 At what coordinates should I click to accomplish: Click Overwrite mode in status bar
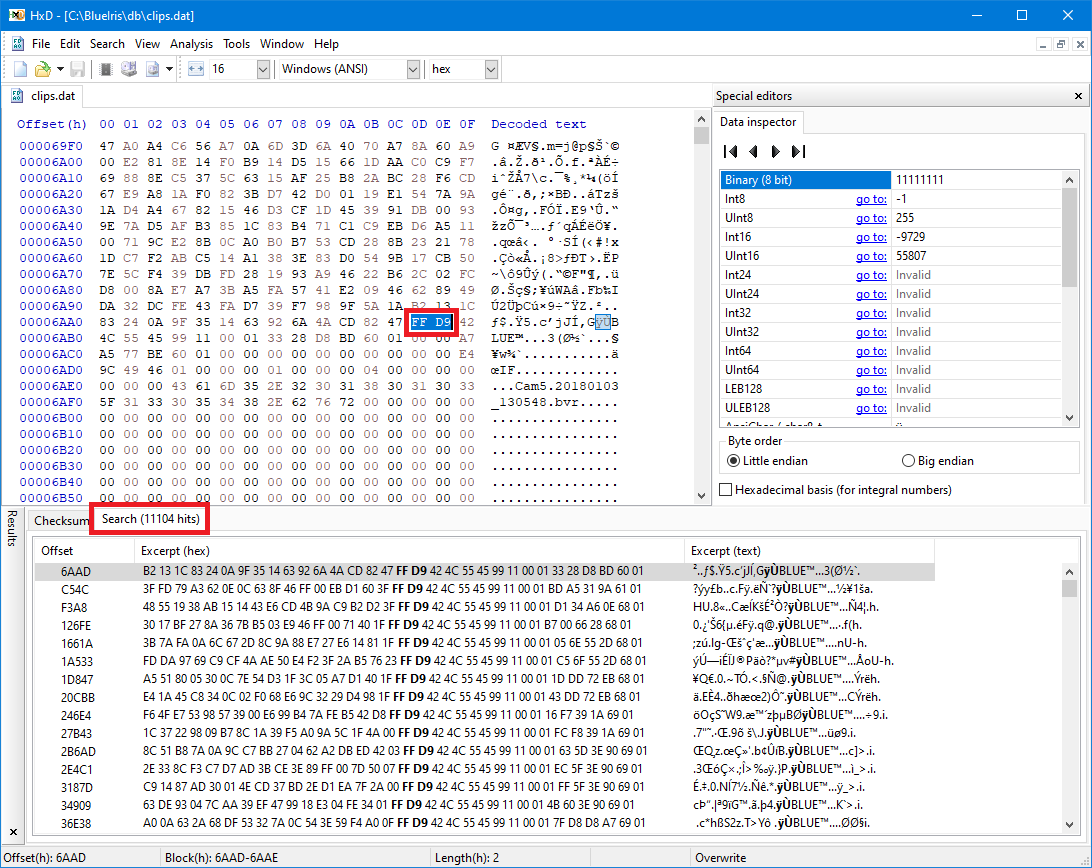coord(720,858)
